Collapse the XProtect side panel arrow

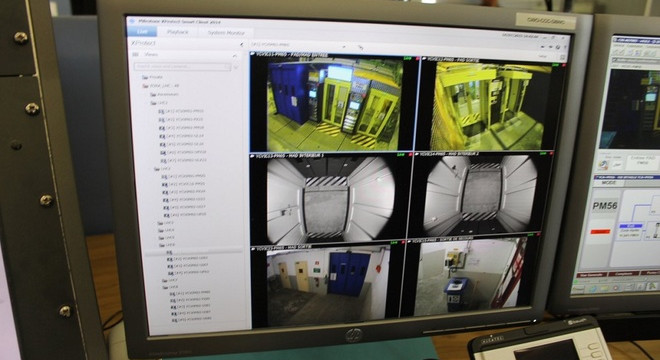pos(242,44)
